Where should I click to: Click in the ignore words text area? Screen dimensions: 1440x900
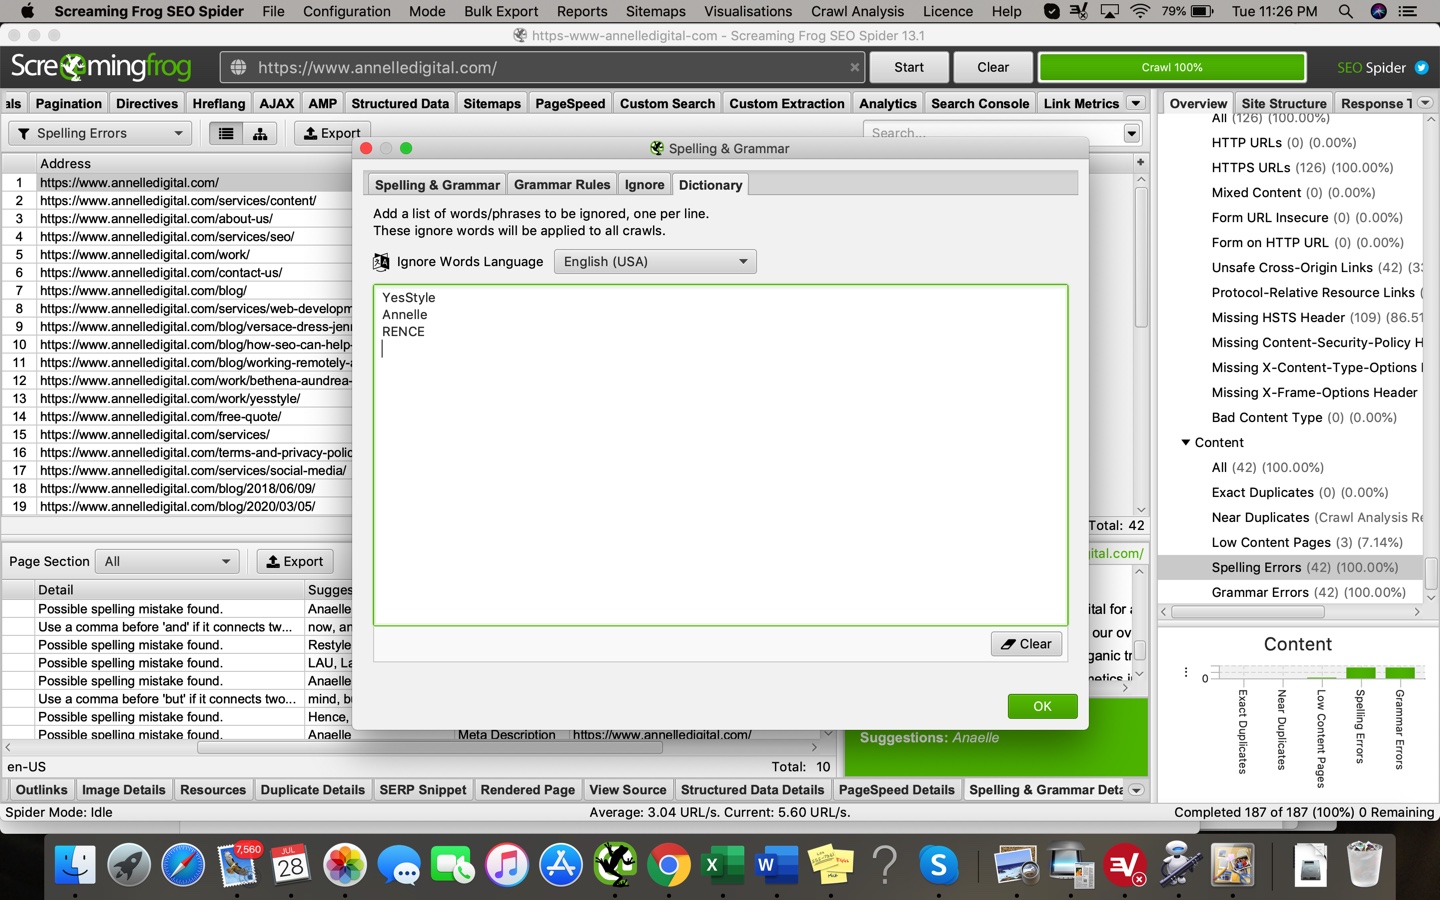720,455
